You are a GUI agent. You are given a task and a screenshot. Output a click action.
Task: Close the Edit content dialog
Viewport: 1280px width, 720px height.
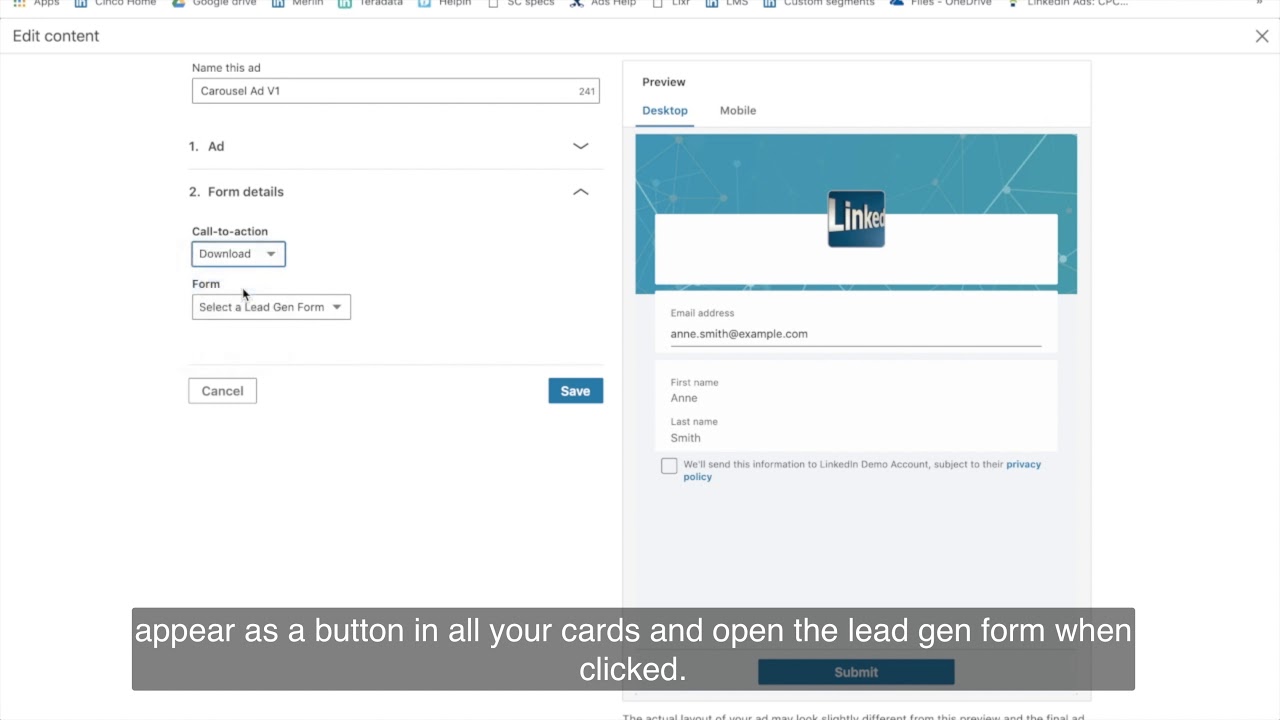(x=1261, y=36)
